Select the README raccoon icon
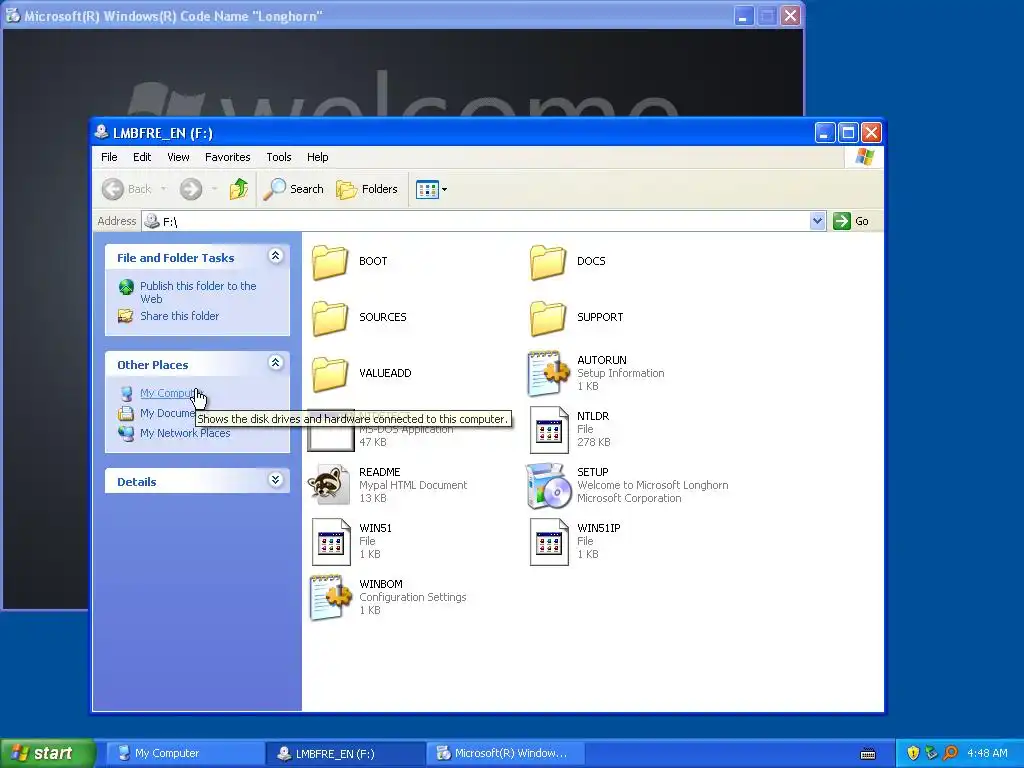 [330, 485]
